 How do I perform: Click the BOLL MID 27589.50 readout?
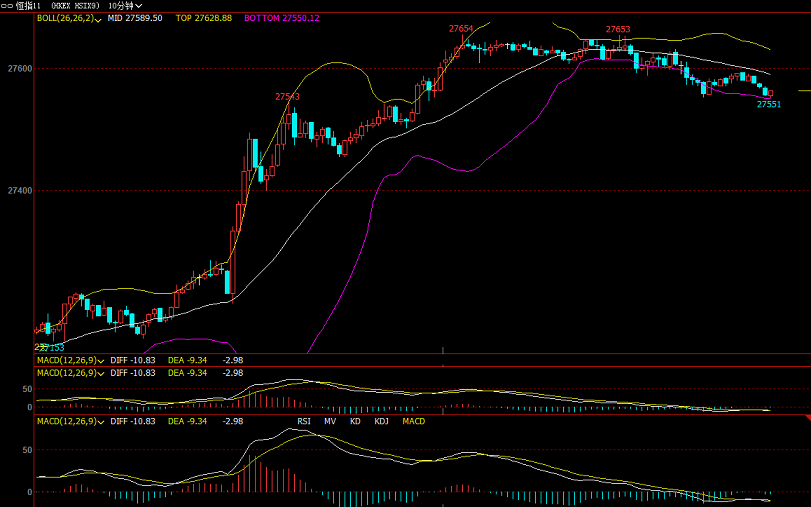click(135, 18)
